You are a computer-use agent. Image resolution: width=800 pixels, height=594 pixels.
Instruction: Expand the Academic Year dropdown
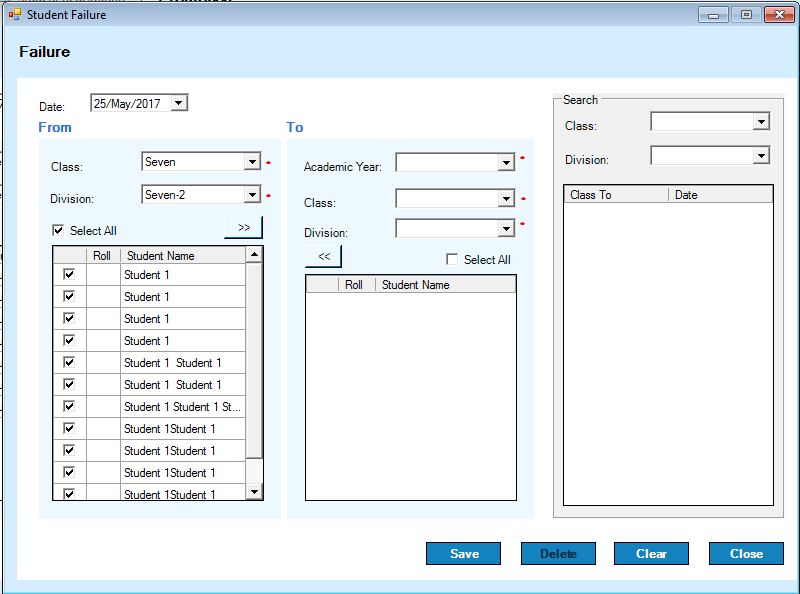506,163
